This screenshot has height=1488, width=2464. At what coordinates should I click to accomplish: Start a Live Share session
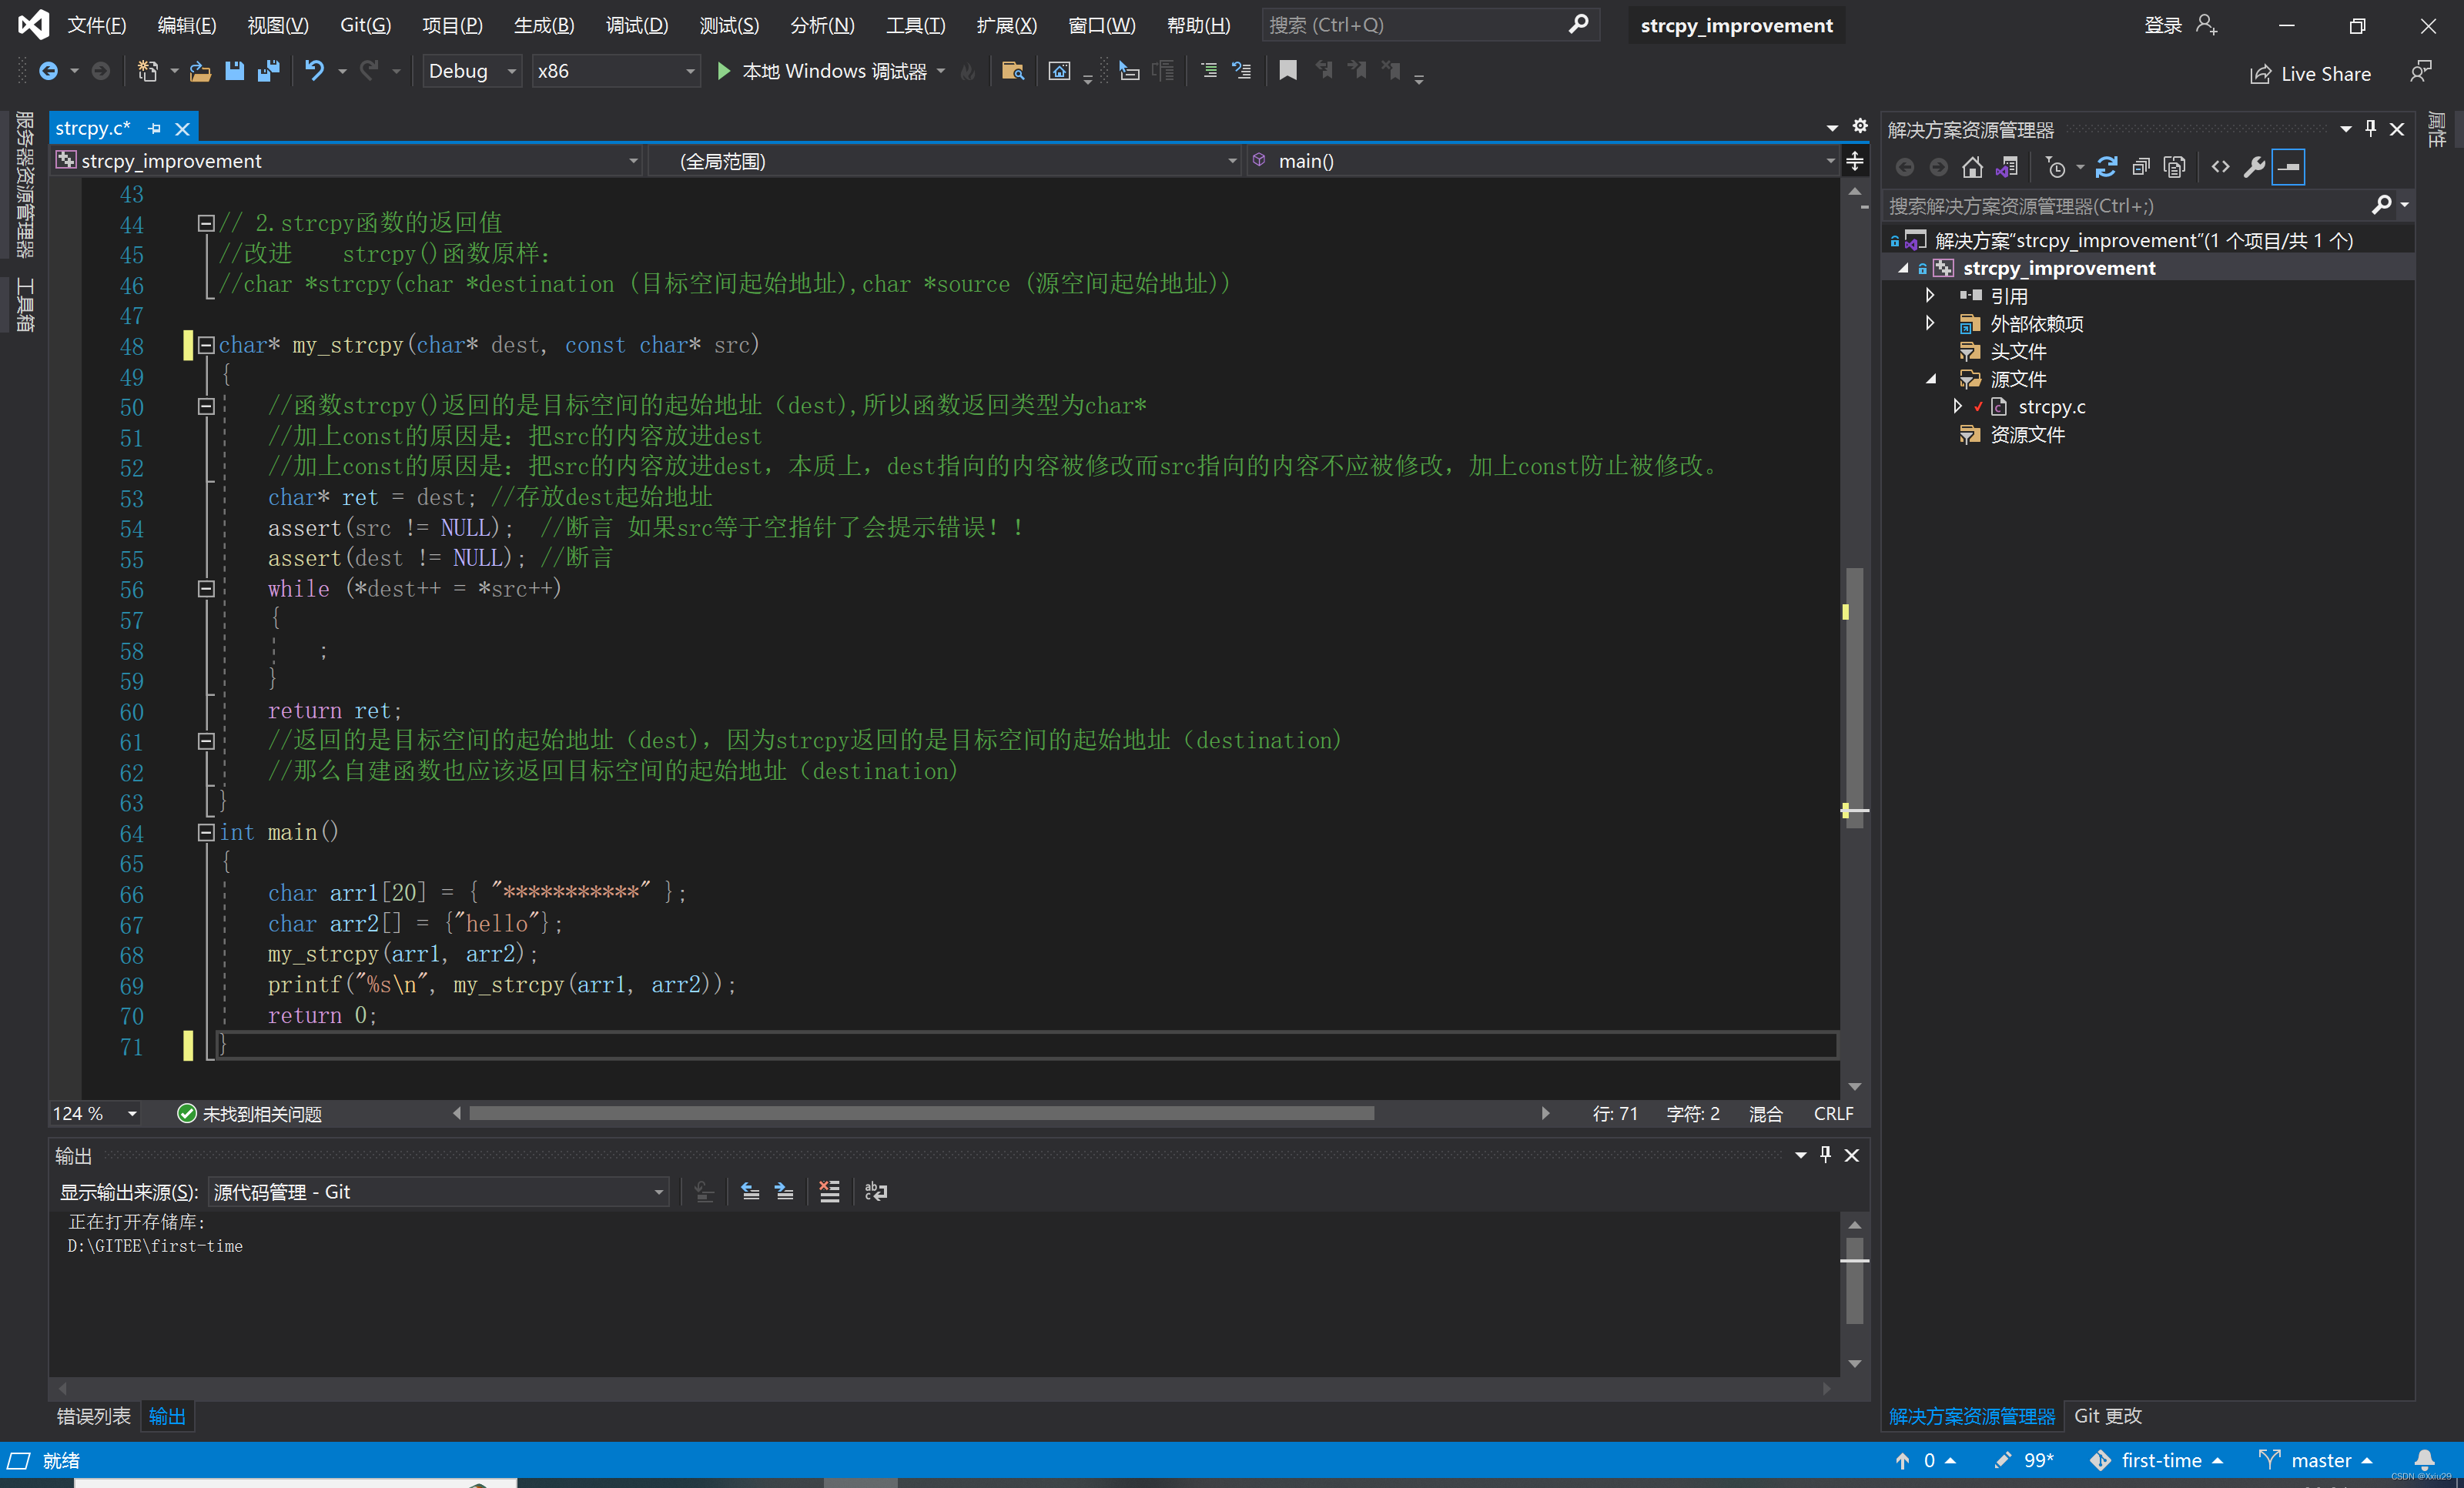point(2310,72)
